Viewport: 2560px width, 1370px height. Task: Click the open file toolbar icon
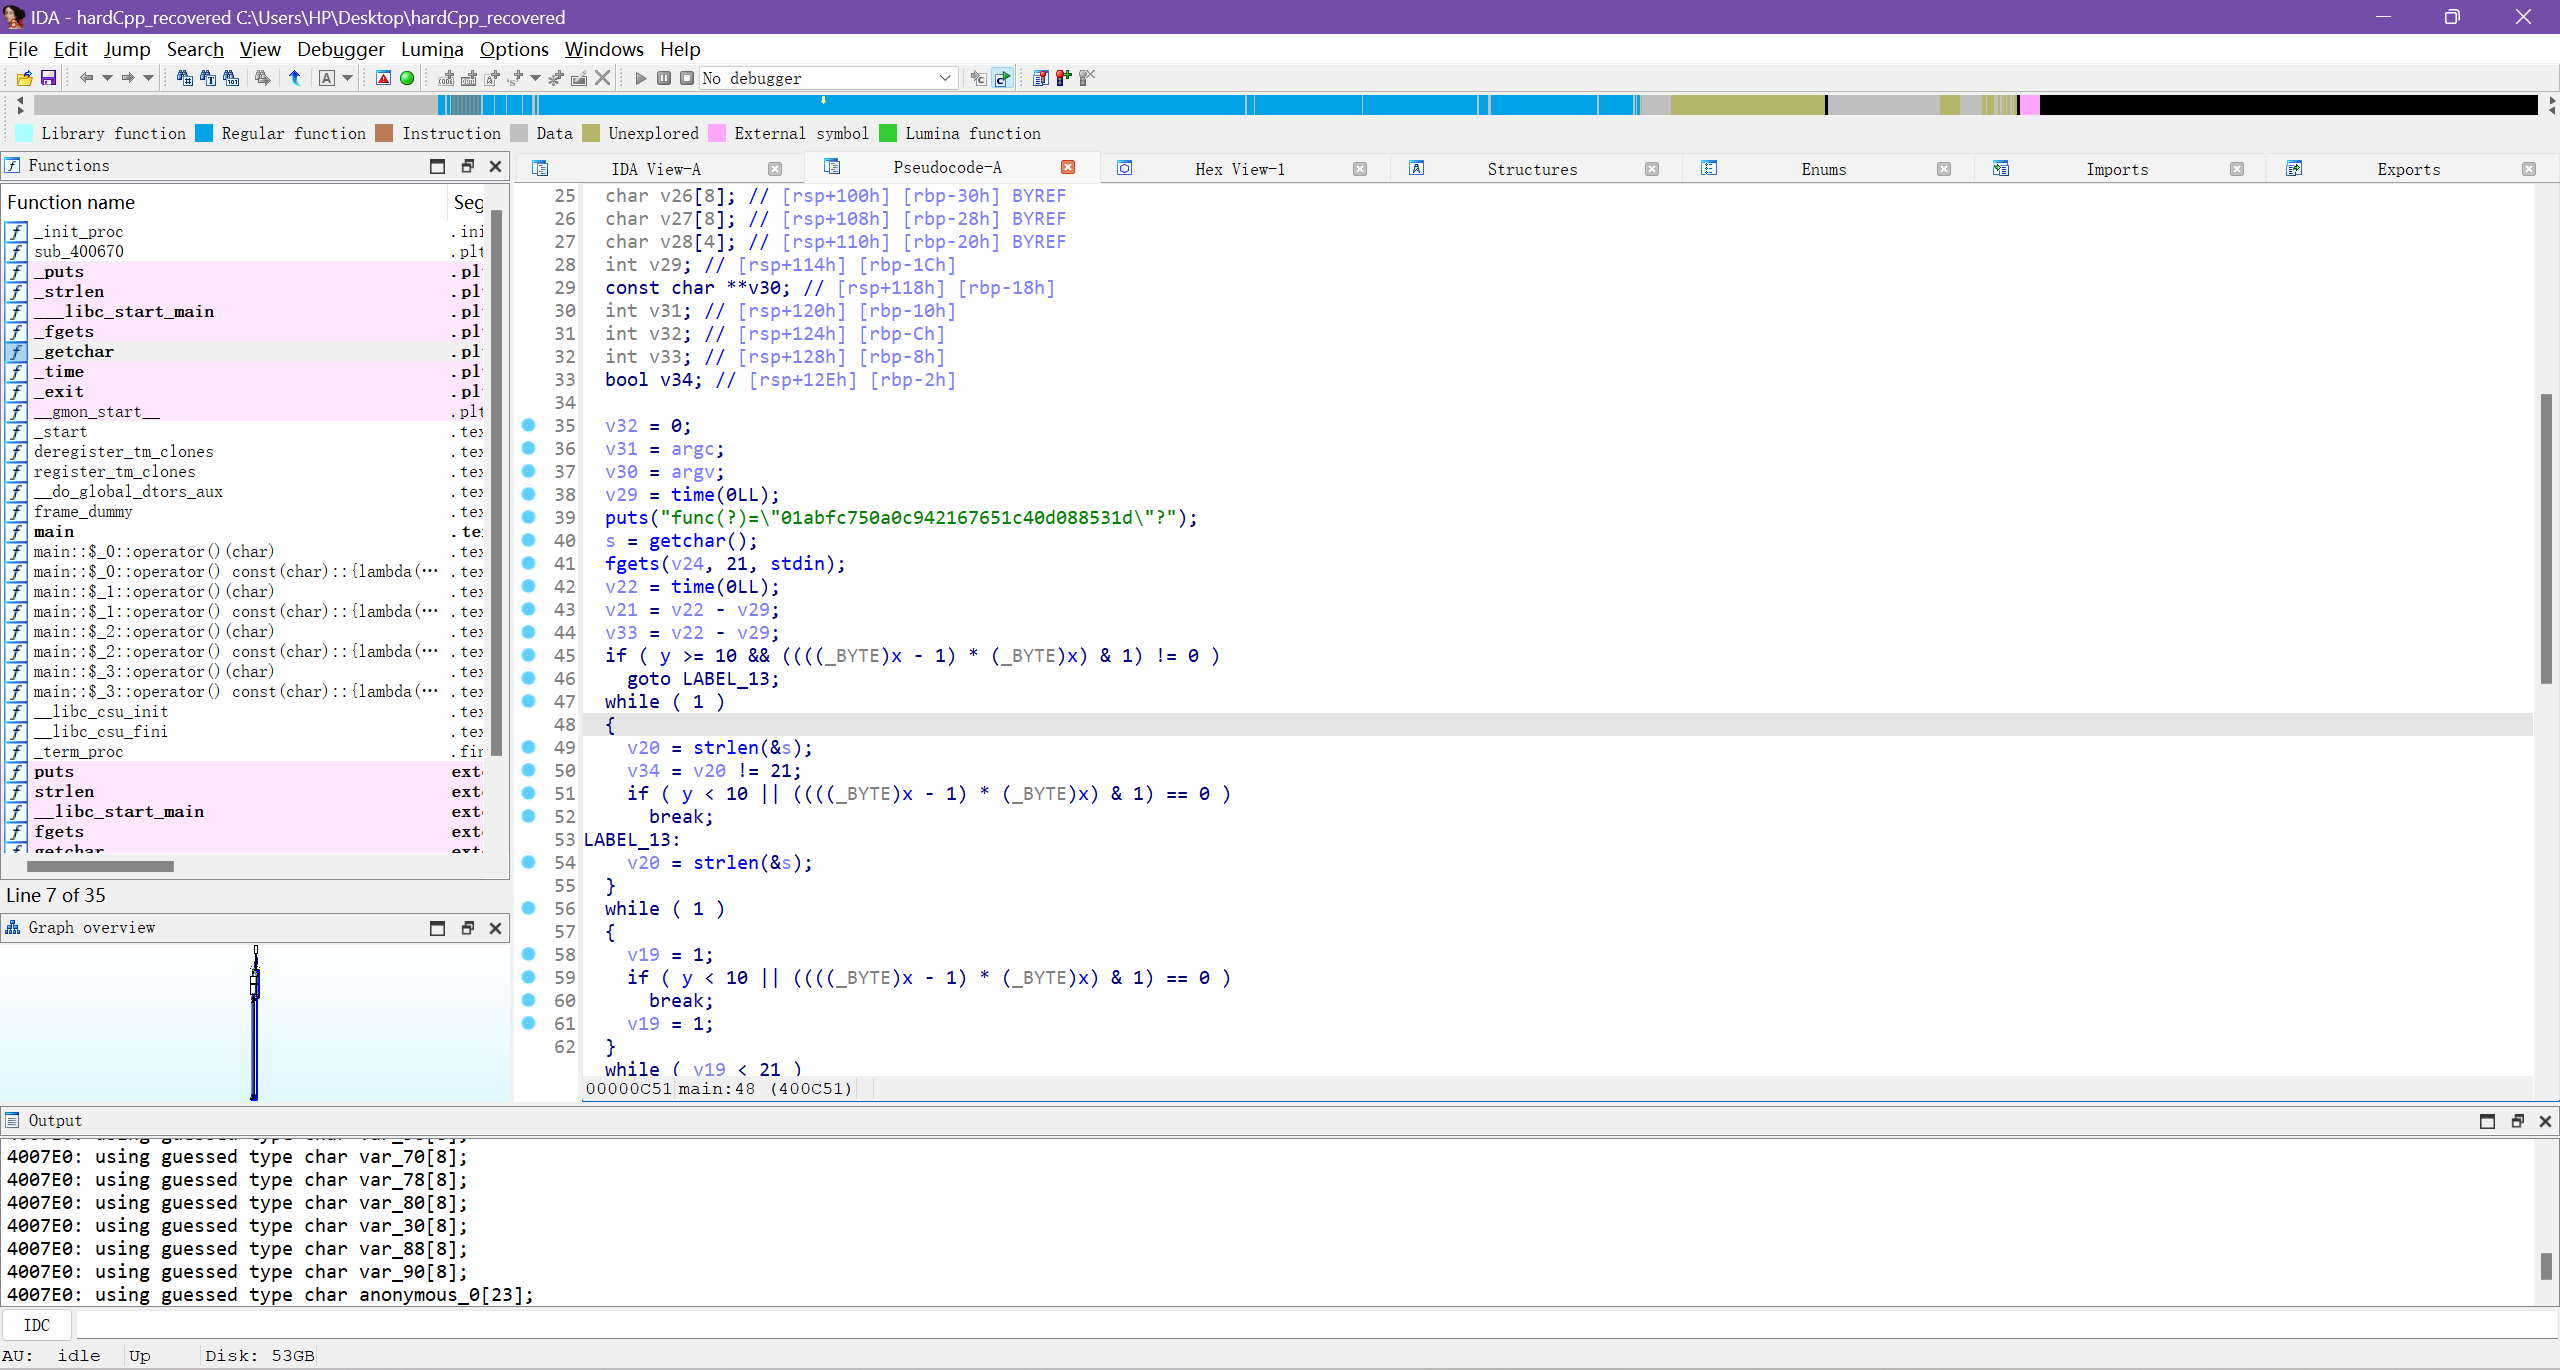pyautogui.click(x=24, y=78)
